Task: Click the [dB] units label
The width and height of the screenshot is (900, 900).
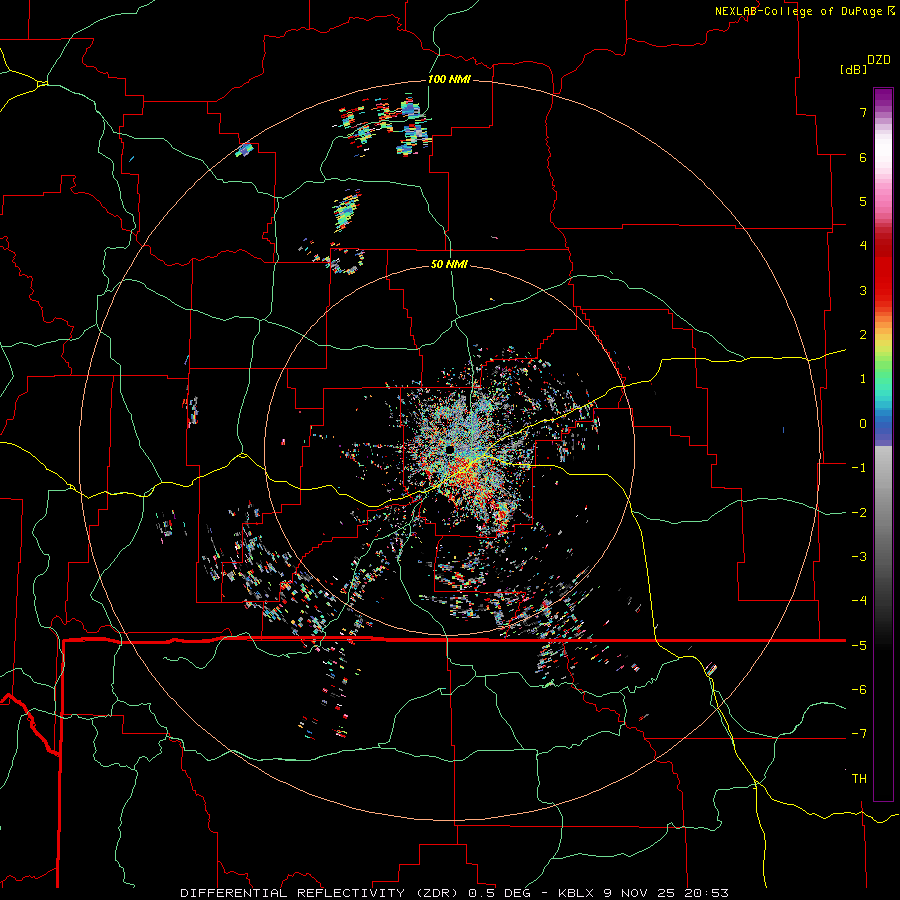Action: [854, 69]
